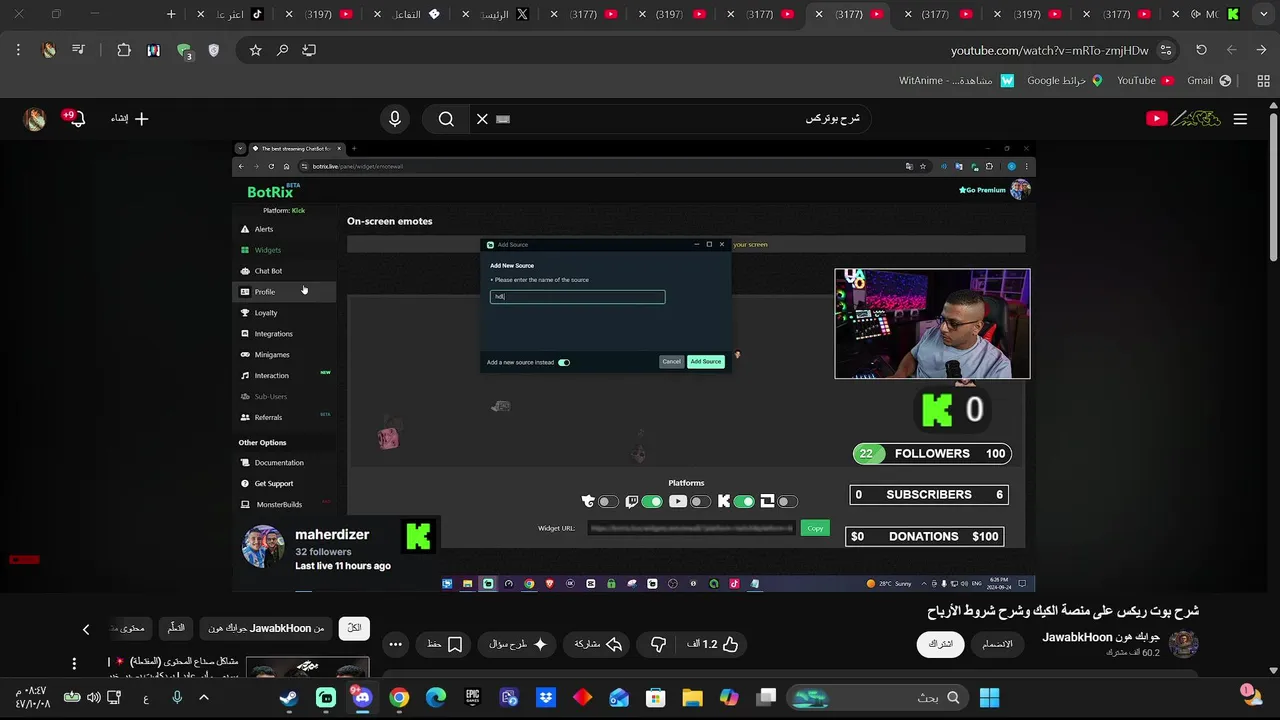The height and width of the screenshot is (720, 1280).
Task: Open the apps grid in bookmarks bar
Action: pos(1263,80)
